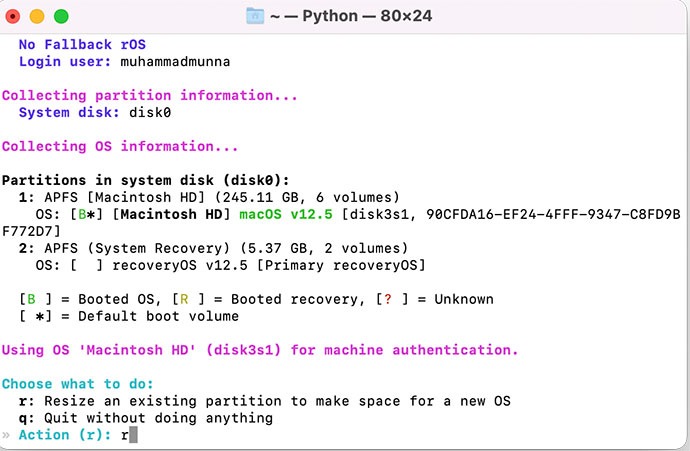
Task: Click the wrapped UUID ending 'F772D7]'
Action: [31, 231]
